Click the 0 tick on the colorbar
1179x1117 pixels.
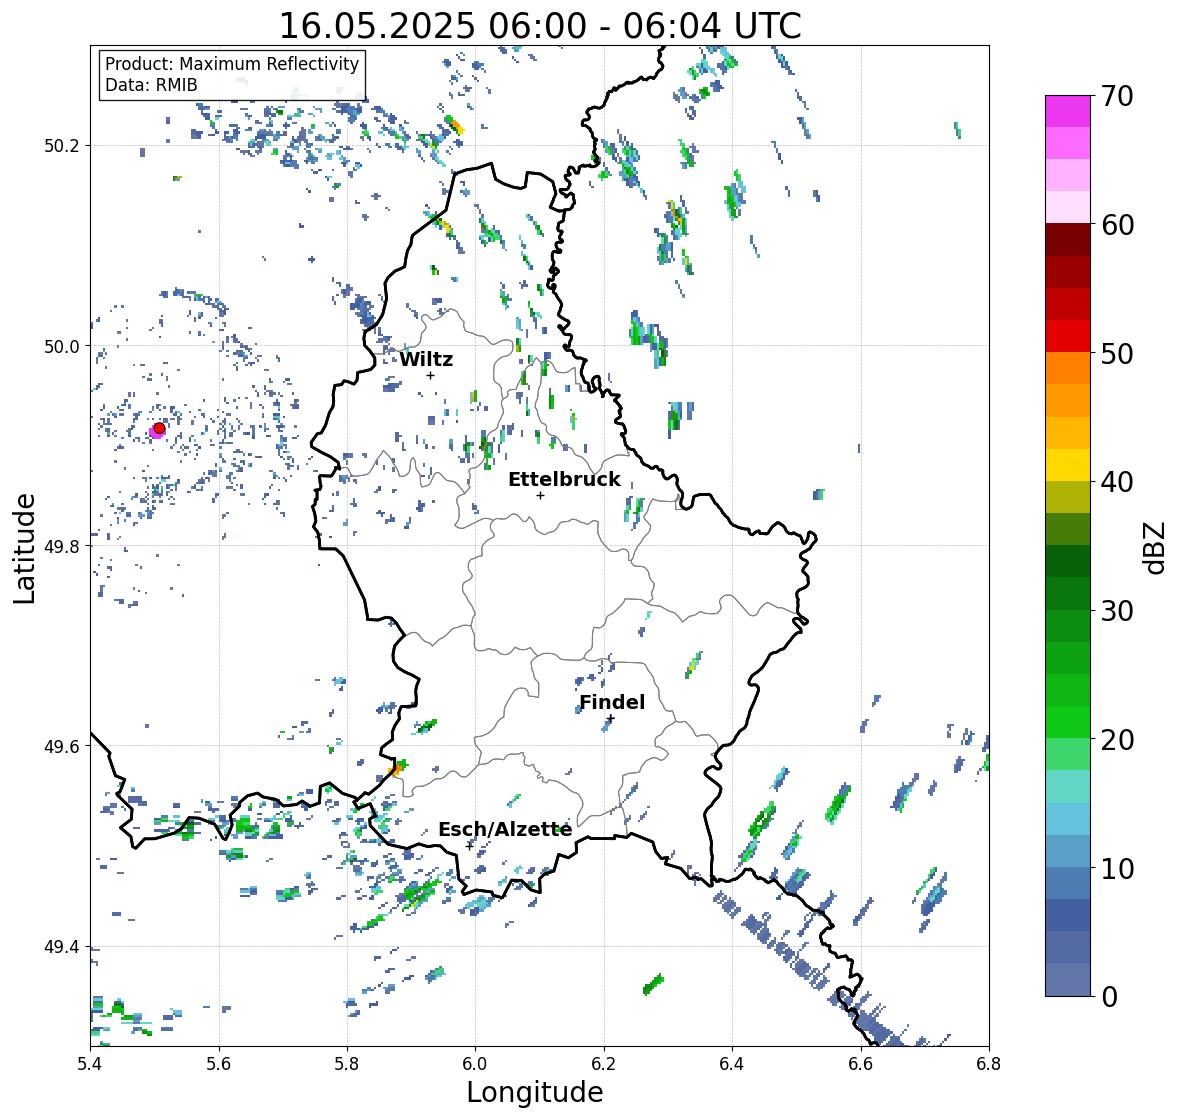coord(1109,997)
